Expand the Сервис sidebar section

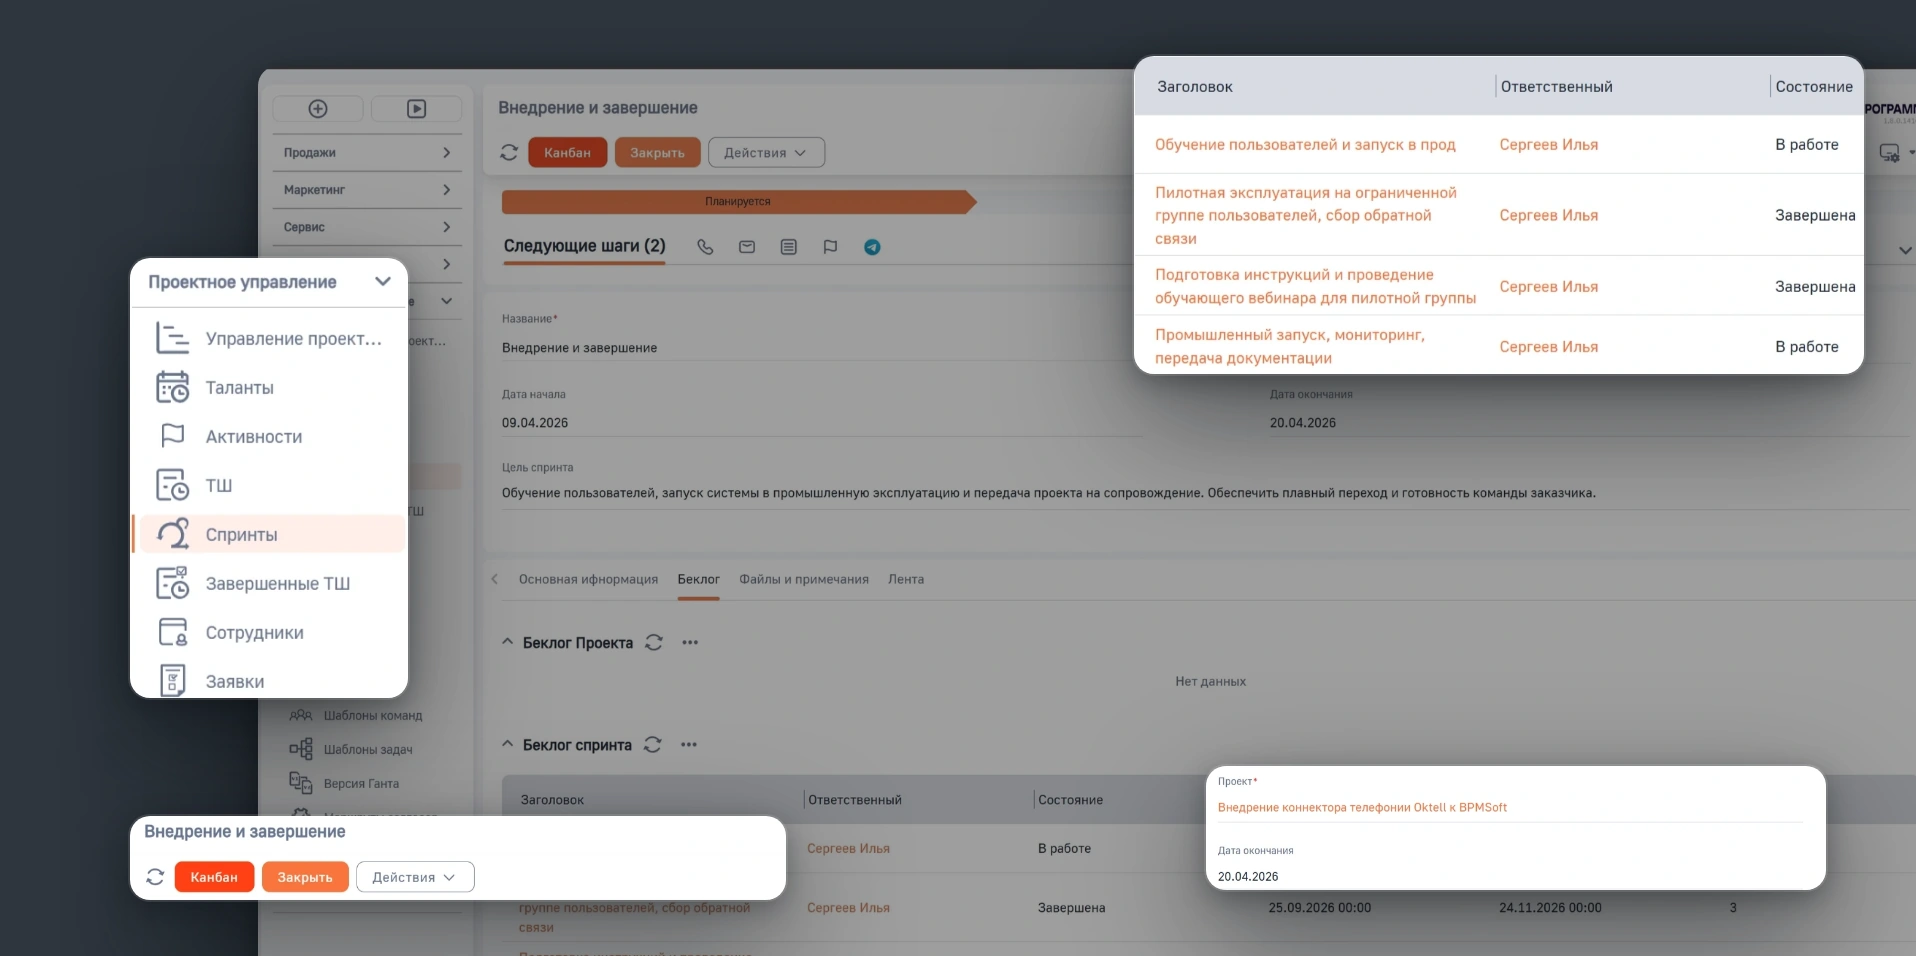(x=367, y=227)
